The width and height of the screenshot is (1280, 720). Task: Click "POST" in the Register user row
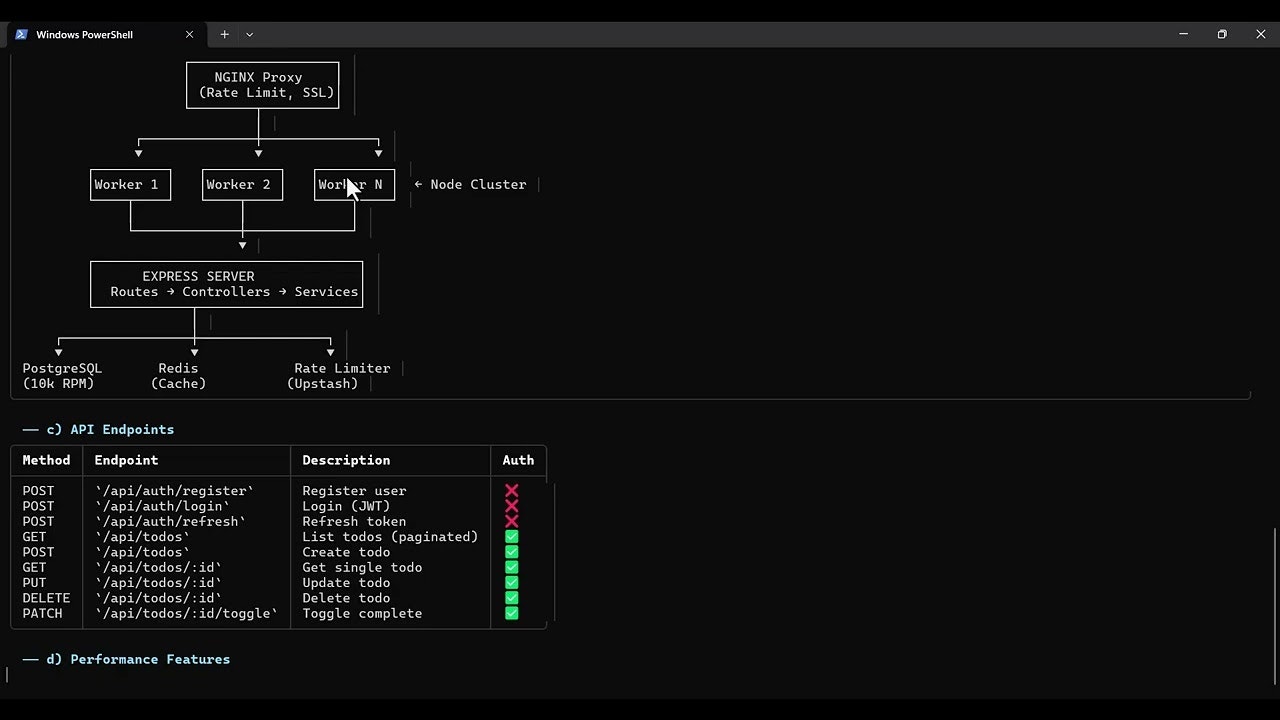(38, 491)
